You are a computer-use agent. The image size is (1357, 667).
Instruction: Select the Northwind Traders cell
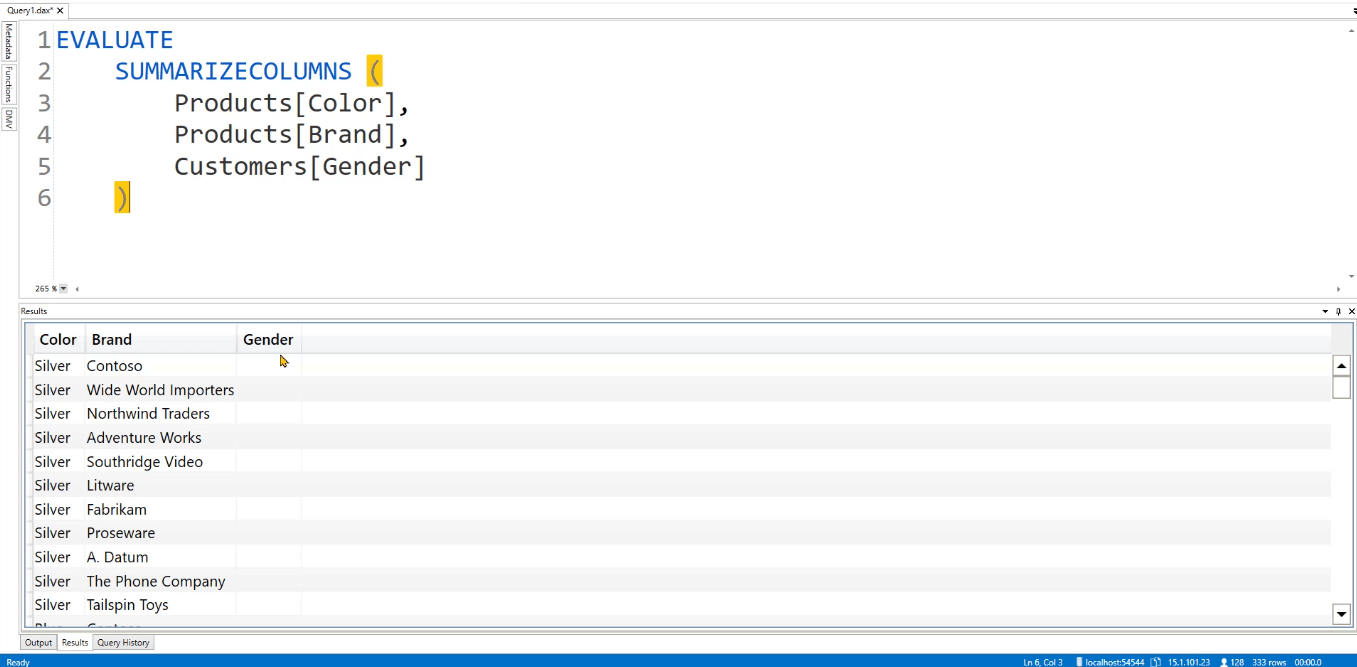(x=161, y=414)
